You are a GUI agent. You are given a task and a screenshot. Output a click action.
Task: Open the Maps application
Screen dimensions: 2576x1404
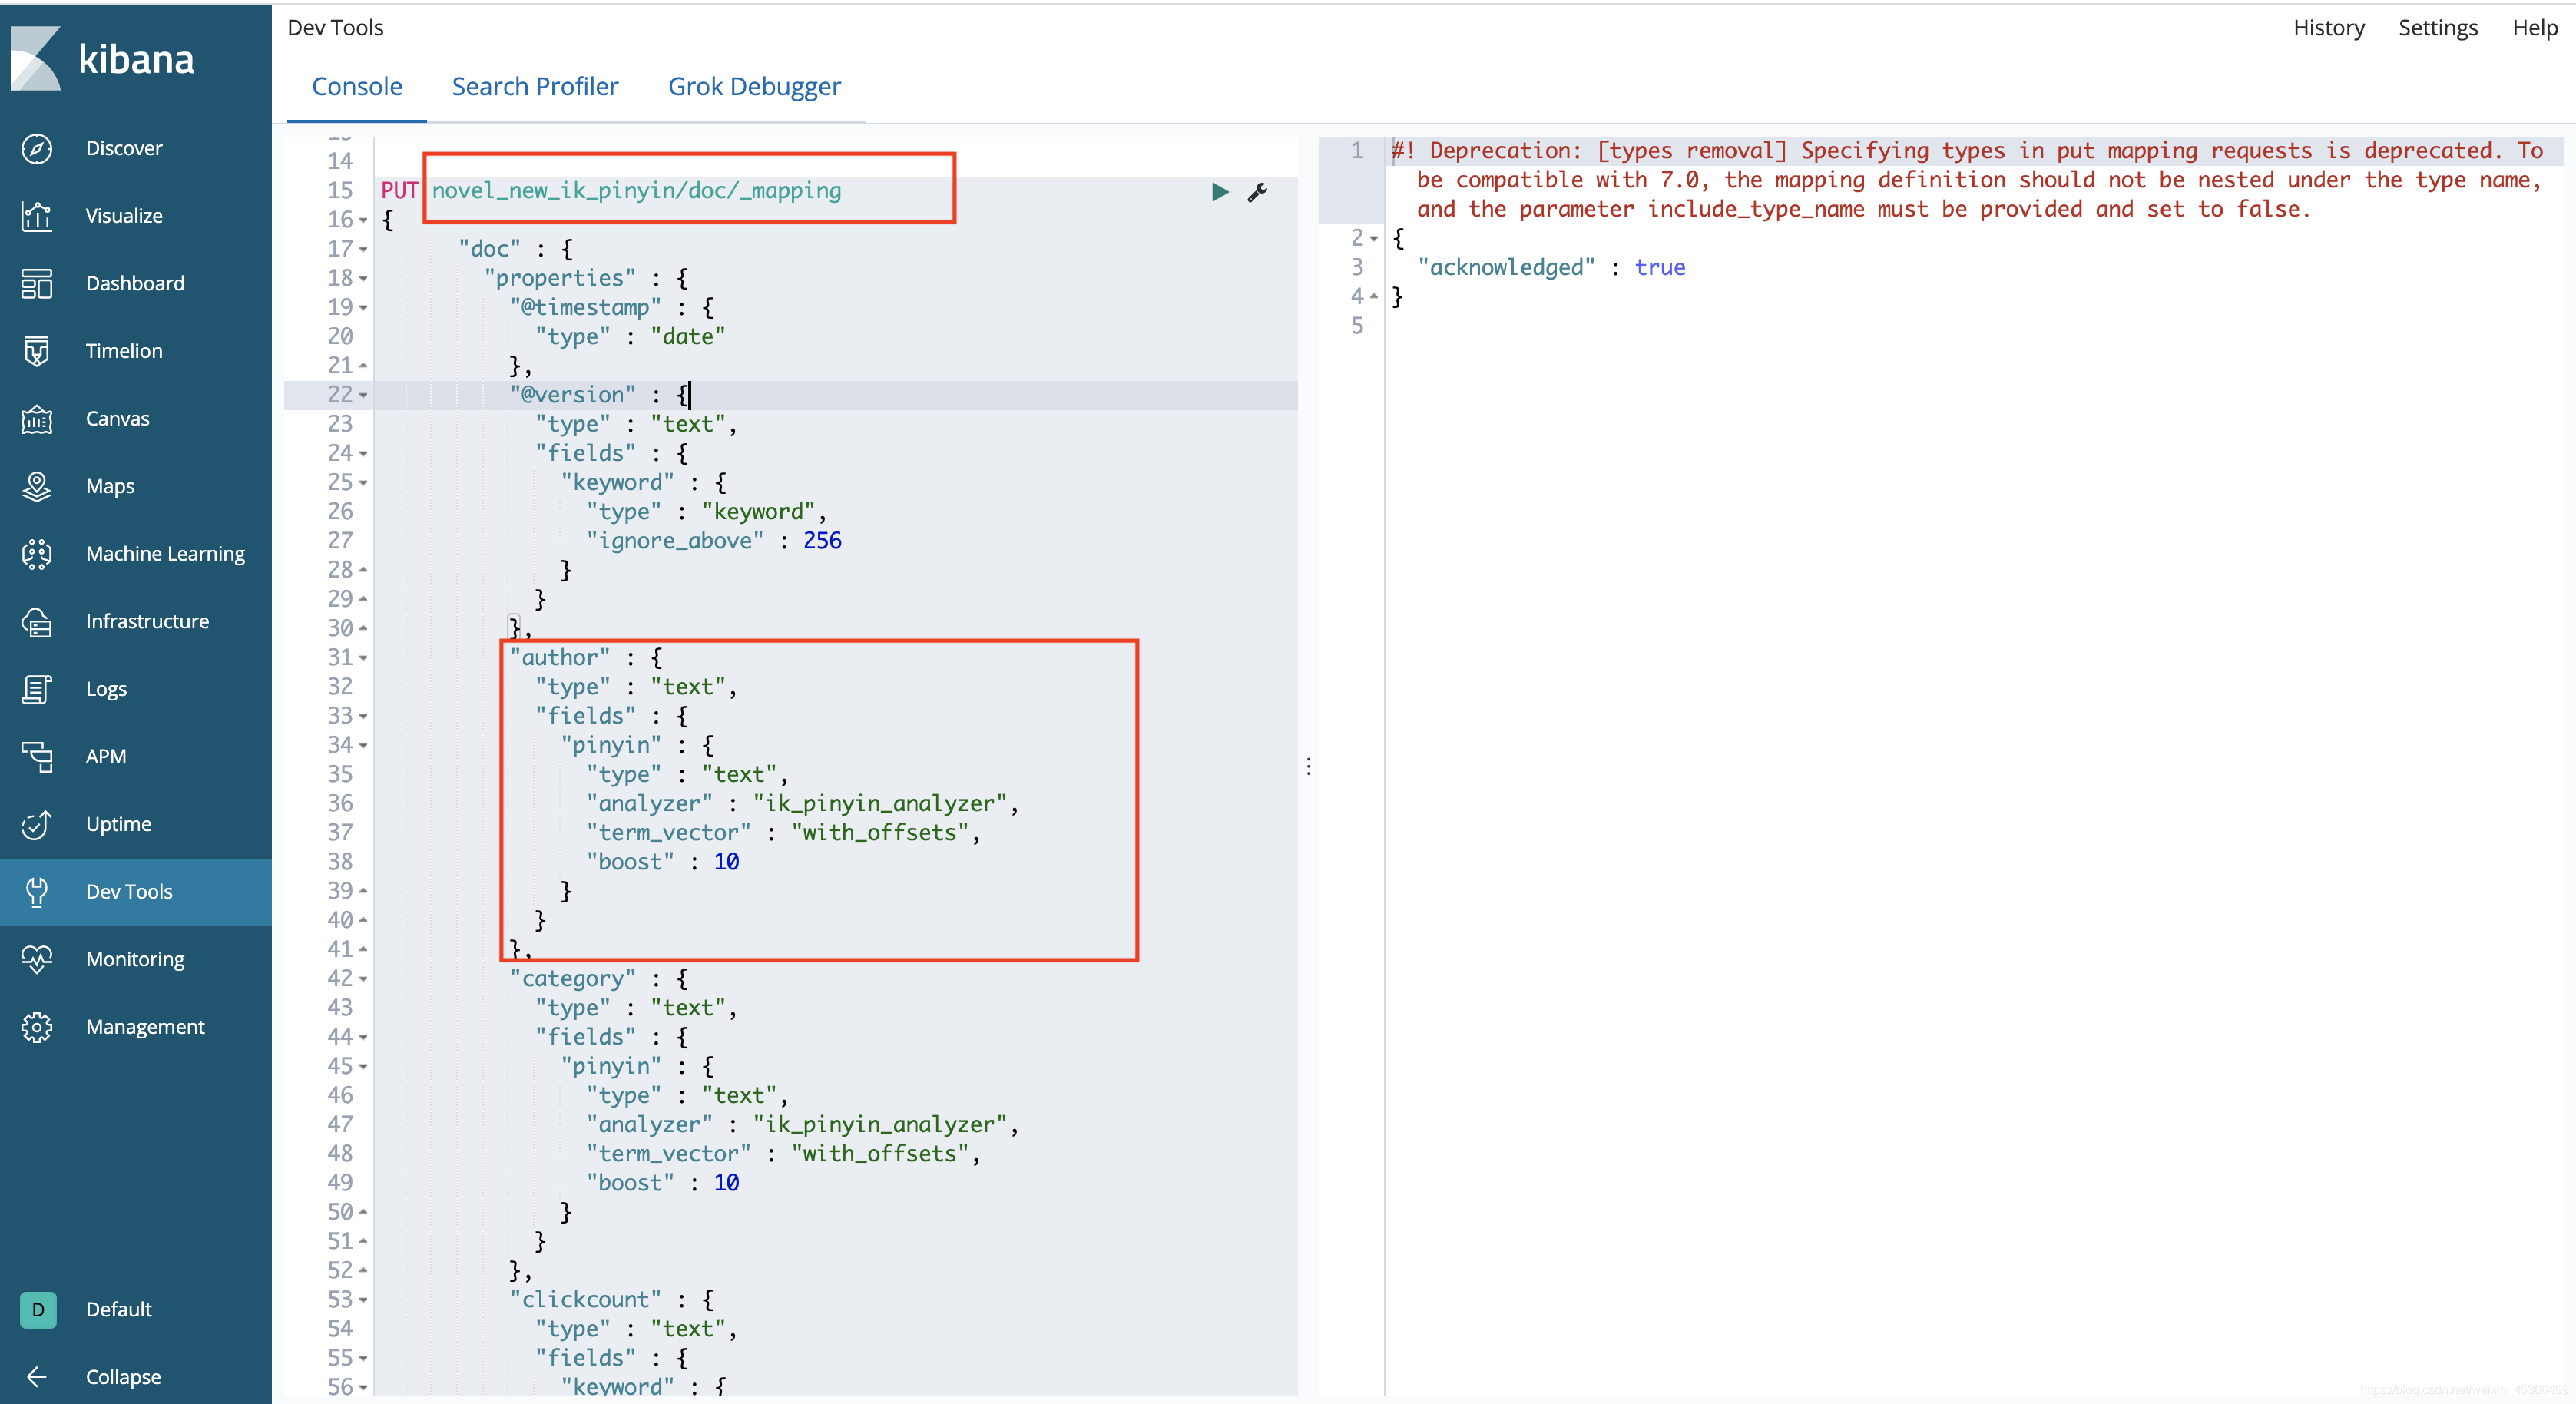click(x=110, y=486)
